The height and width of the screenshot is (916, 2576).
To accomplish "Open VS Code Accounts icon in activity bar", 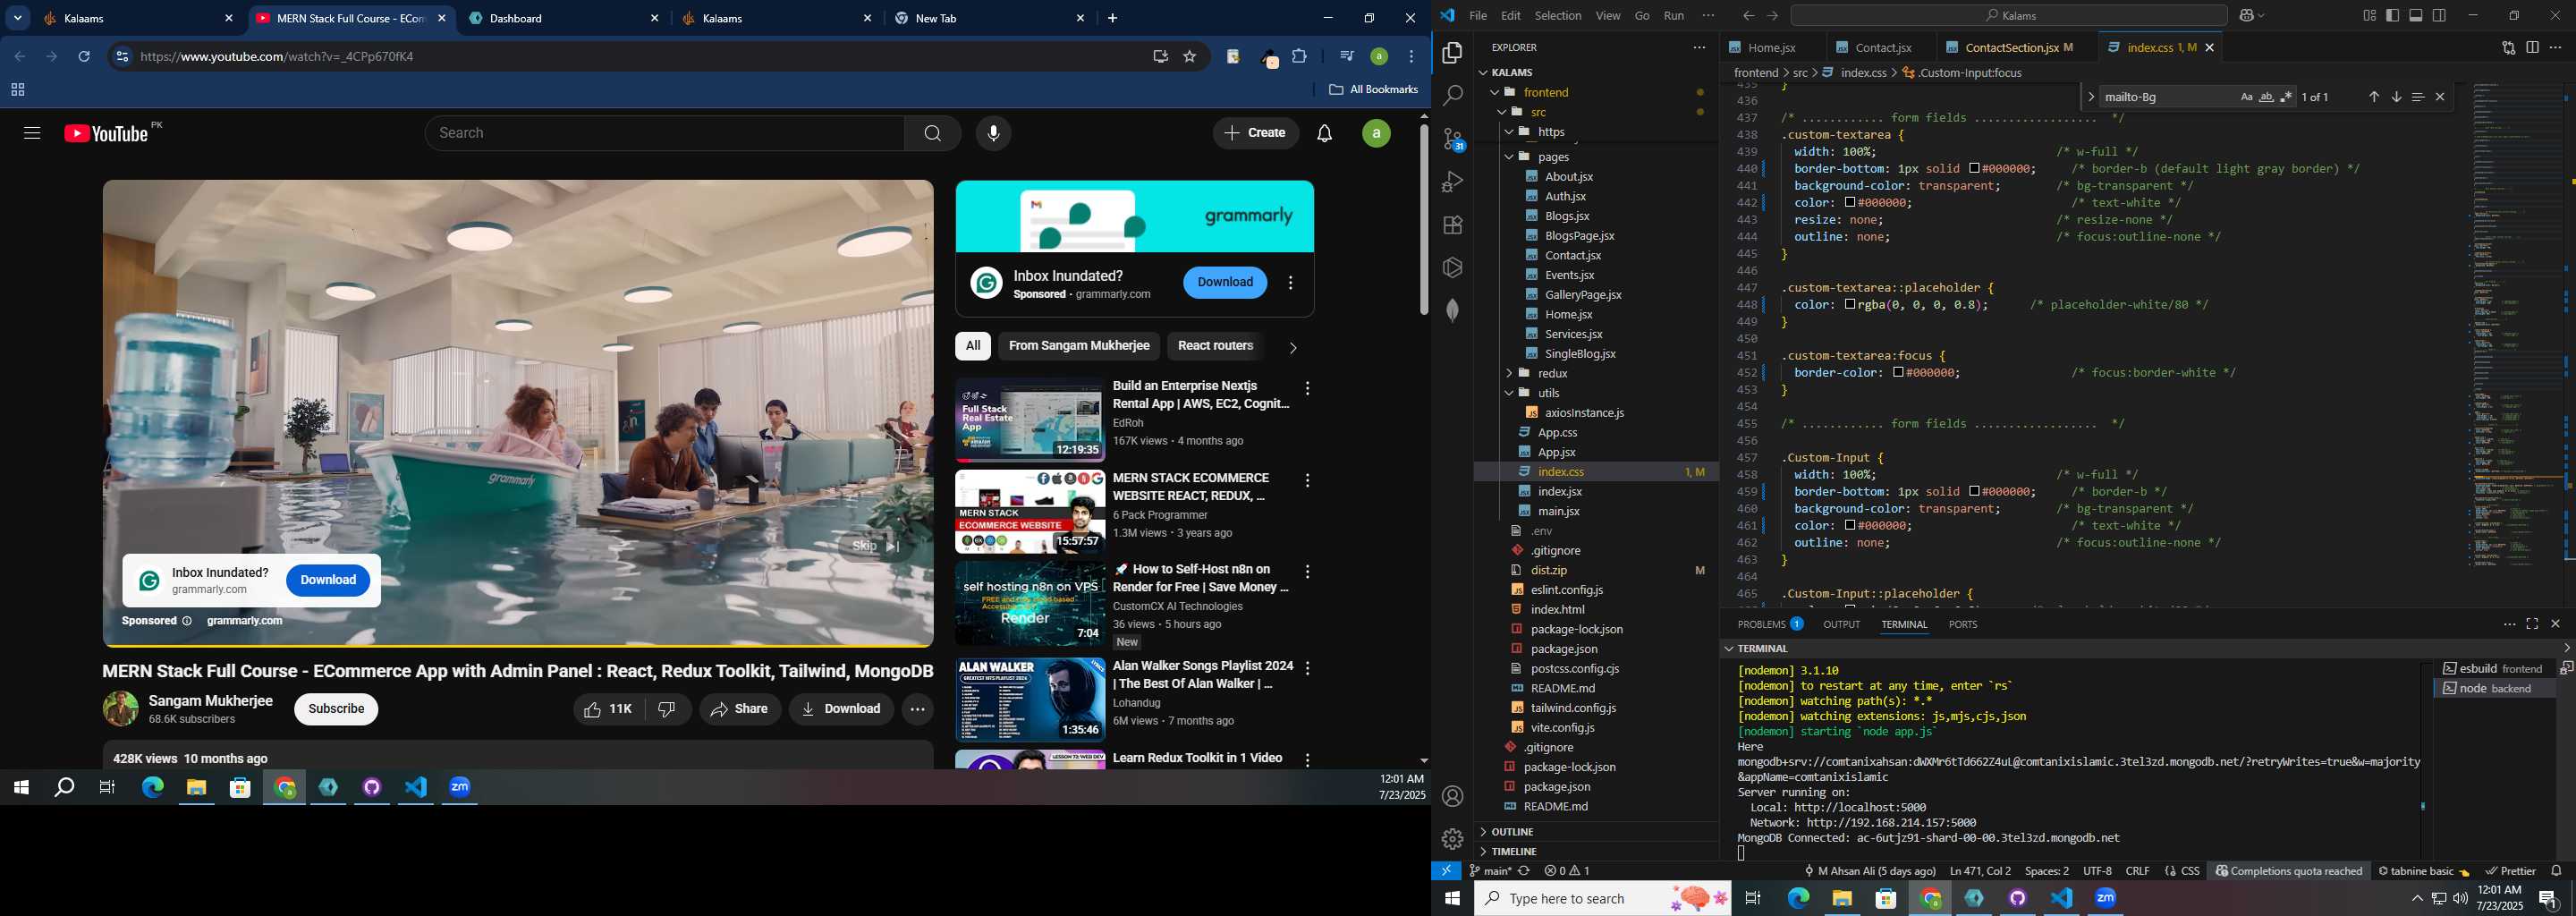I will pos(1452,796).
